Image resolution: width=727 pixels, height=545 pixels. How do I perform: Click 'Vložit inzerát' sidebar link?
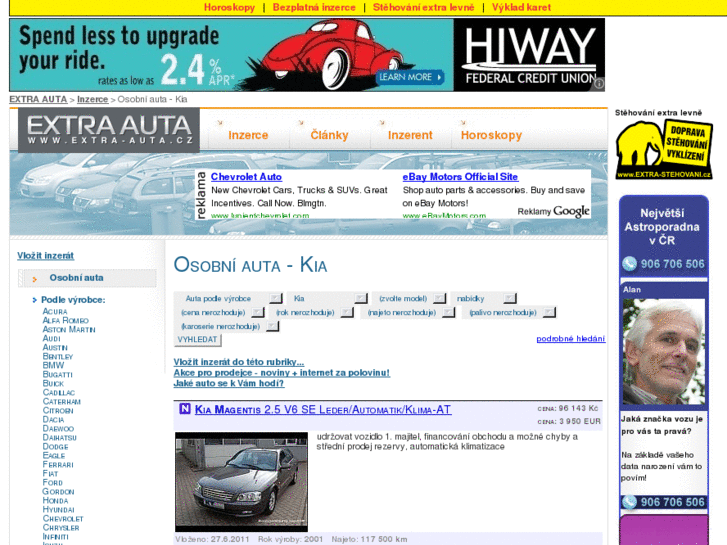coord(45,256)
